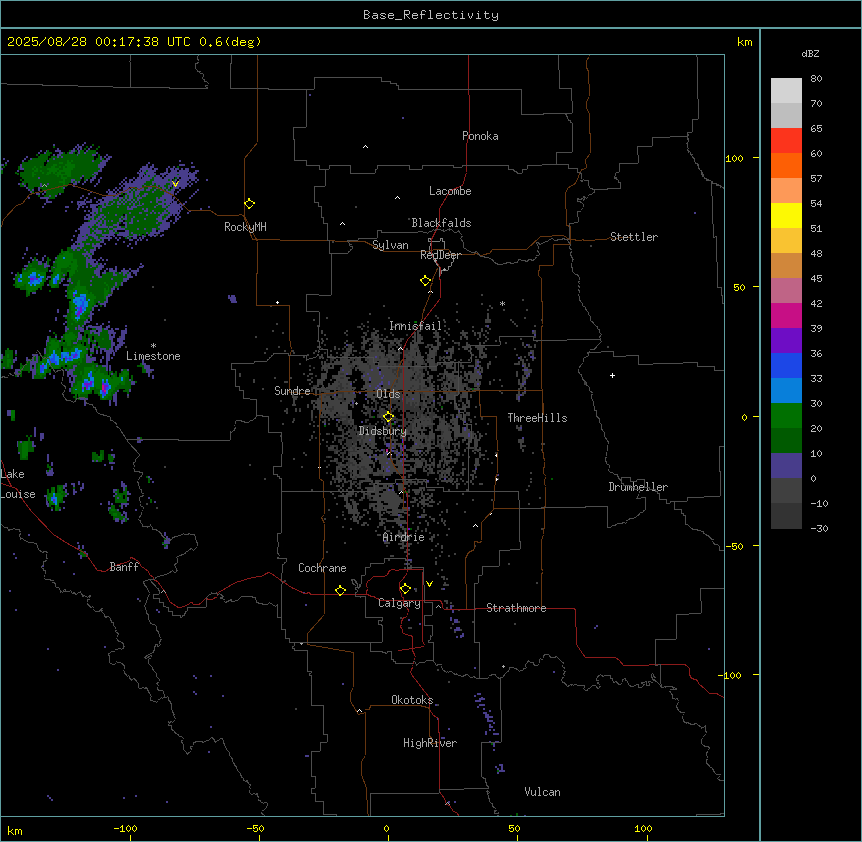Click the ThreeHills label

(x=537, y=418)
